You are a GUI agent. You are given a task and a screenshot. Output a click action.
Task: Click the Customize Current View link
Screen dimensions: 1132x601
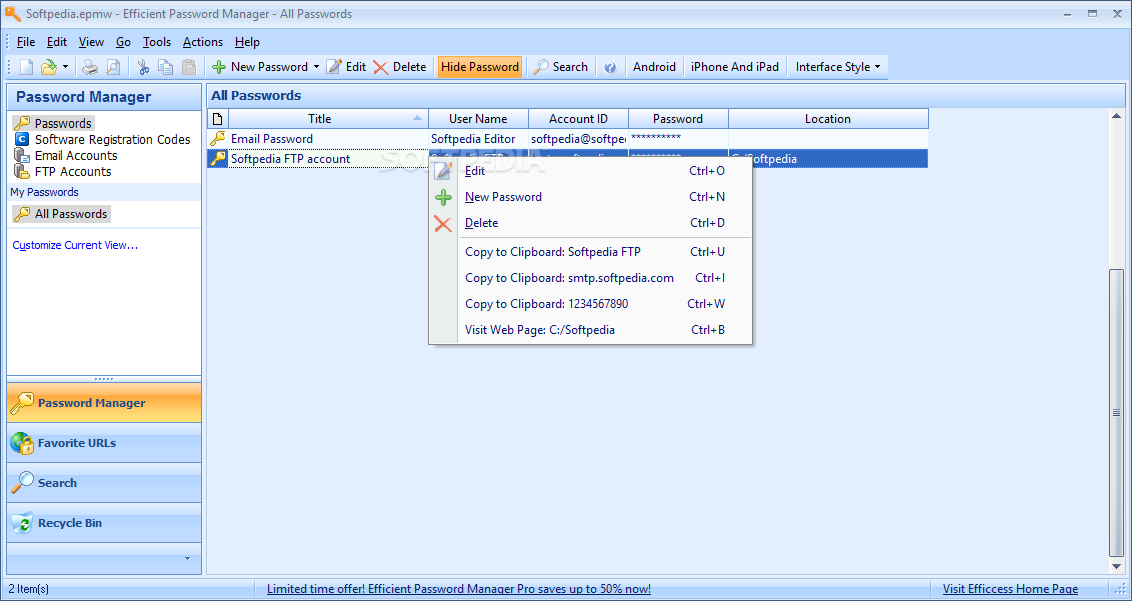tap(75, 245)
